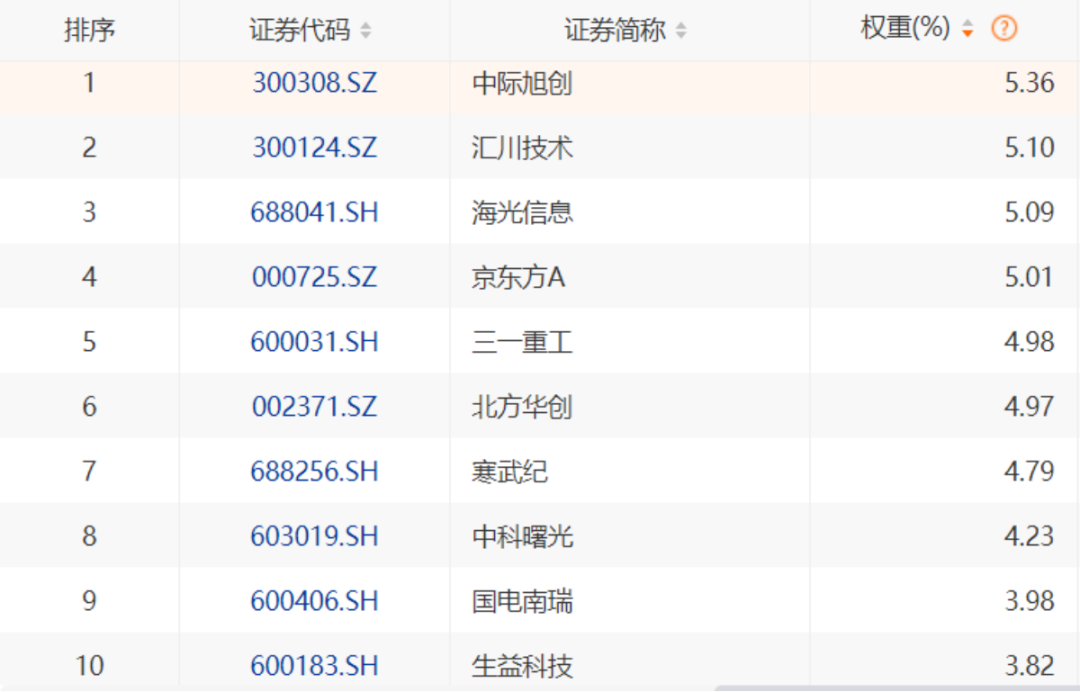
Task: Click the 排序 column header
Action: tap(90, 30)
